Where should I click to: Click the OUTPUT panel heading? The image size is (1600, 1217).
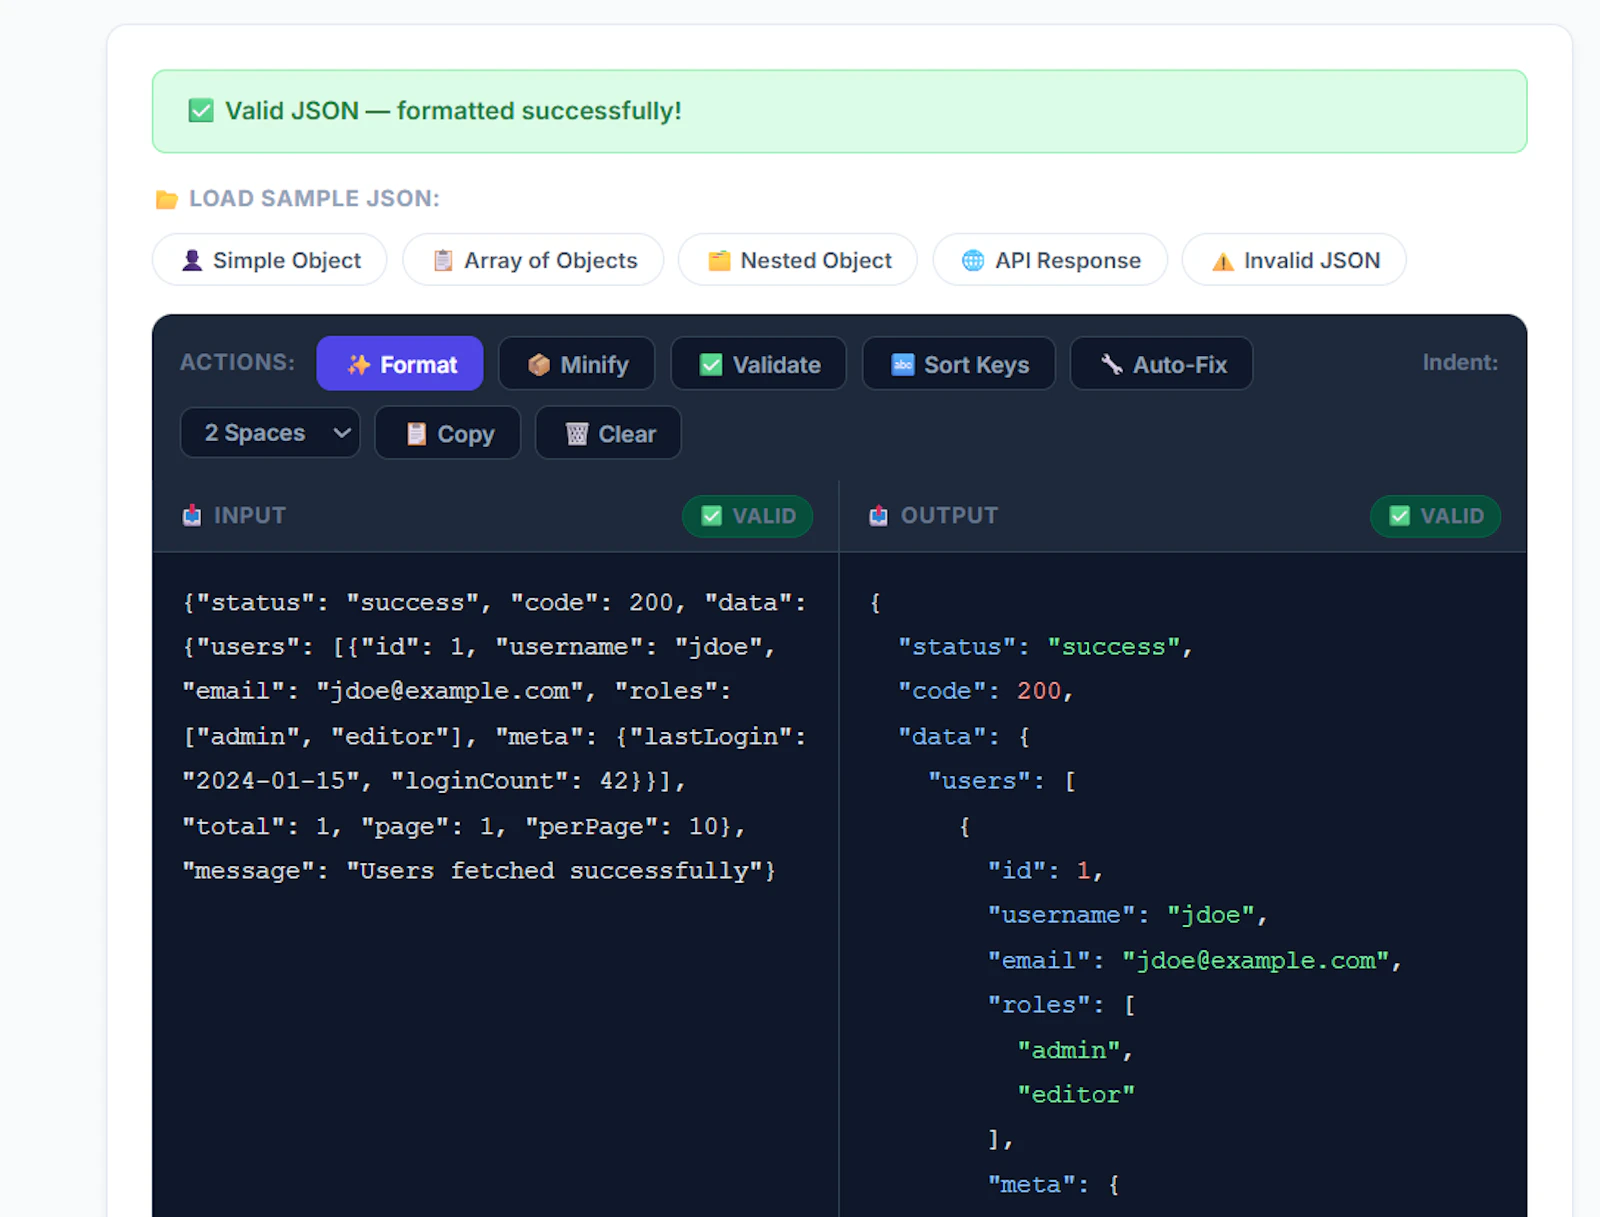(949, 516)
